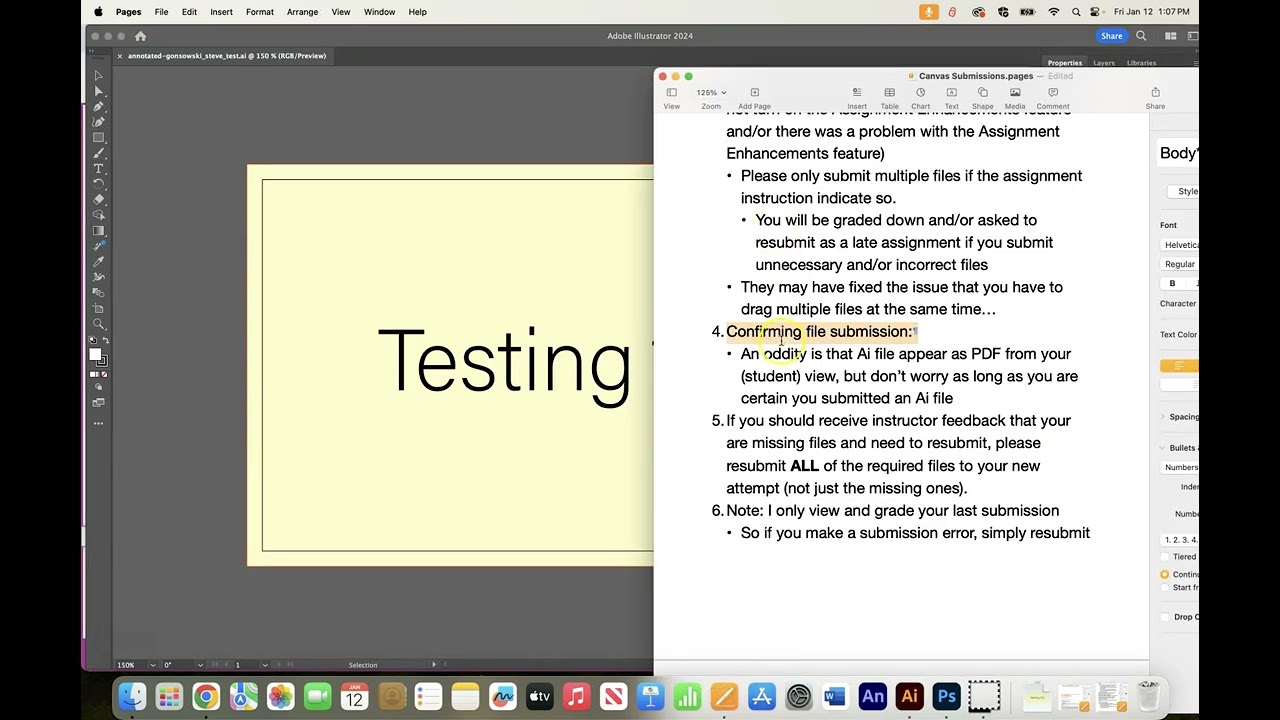Open the Numbers list type dropdown
The width and height of the screenshot is (1280, 720).
point(1180,467)
